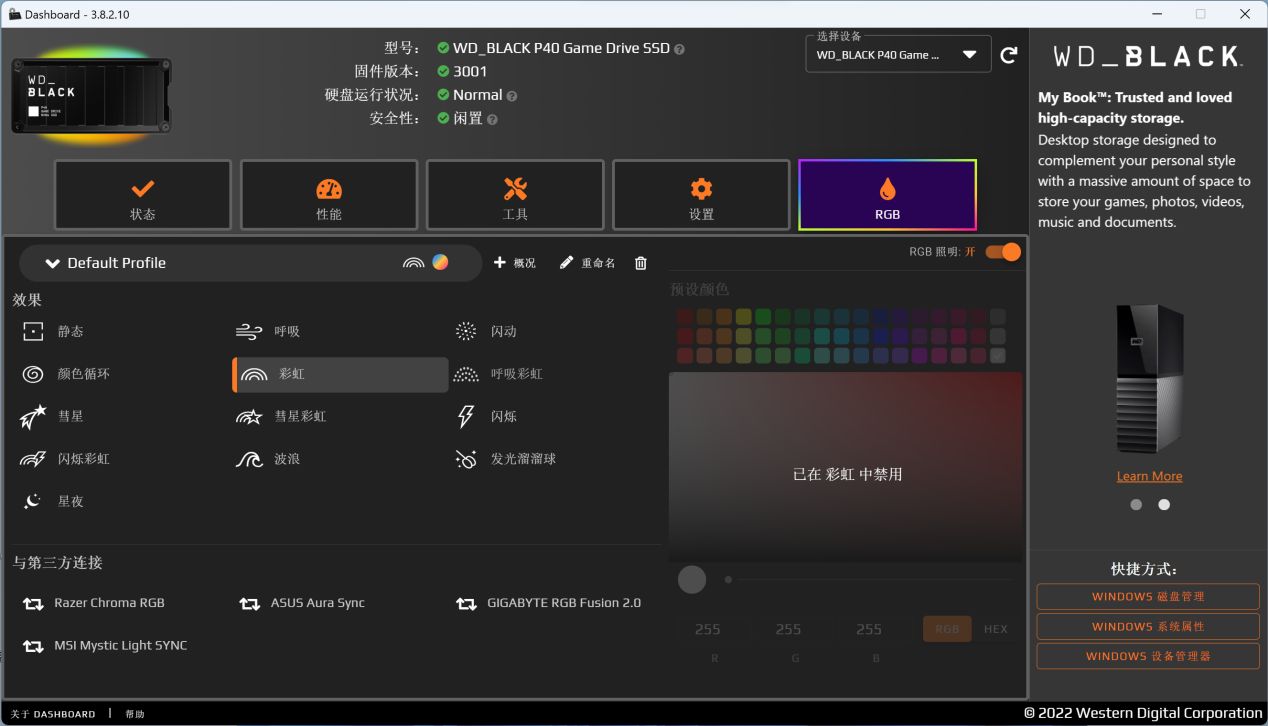This screenshot has height=726, width=1268.
Task: Add new profile with 概况 plus
Action: tap(515, 263)
